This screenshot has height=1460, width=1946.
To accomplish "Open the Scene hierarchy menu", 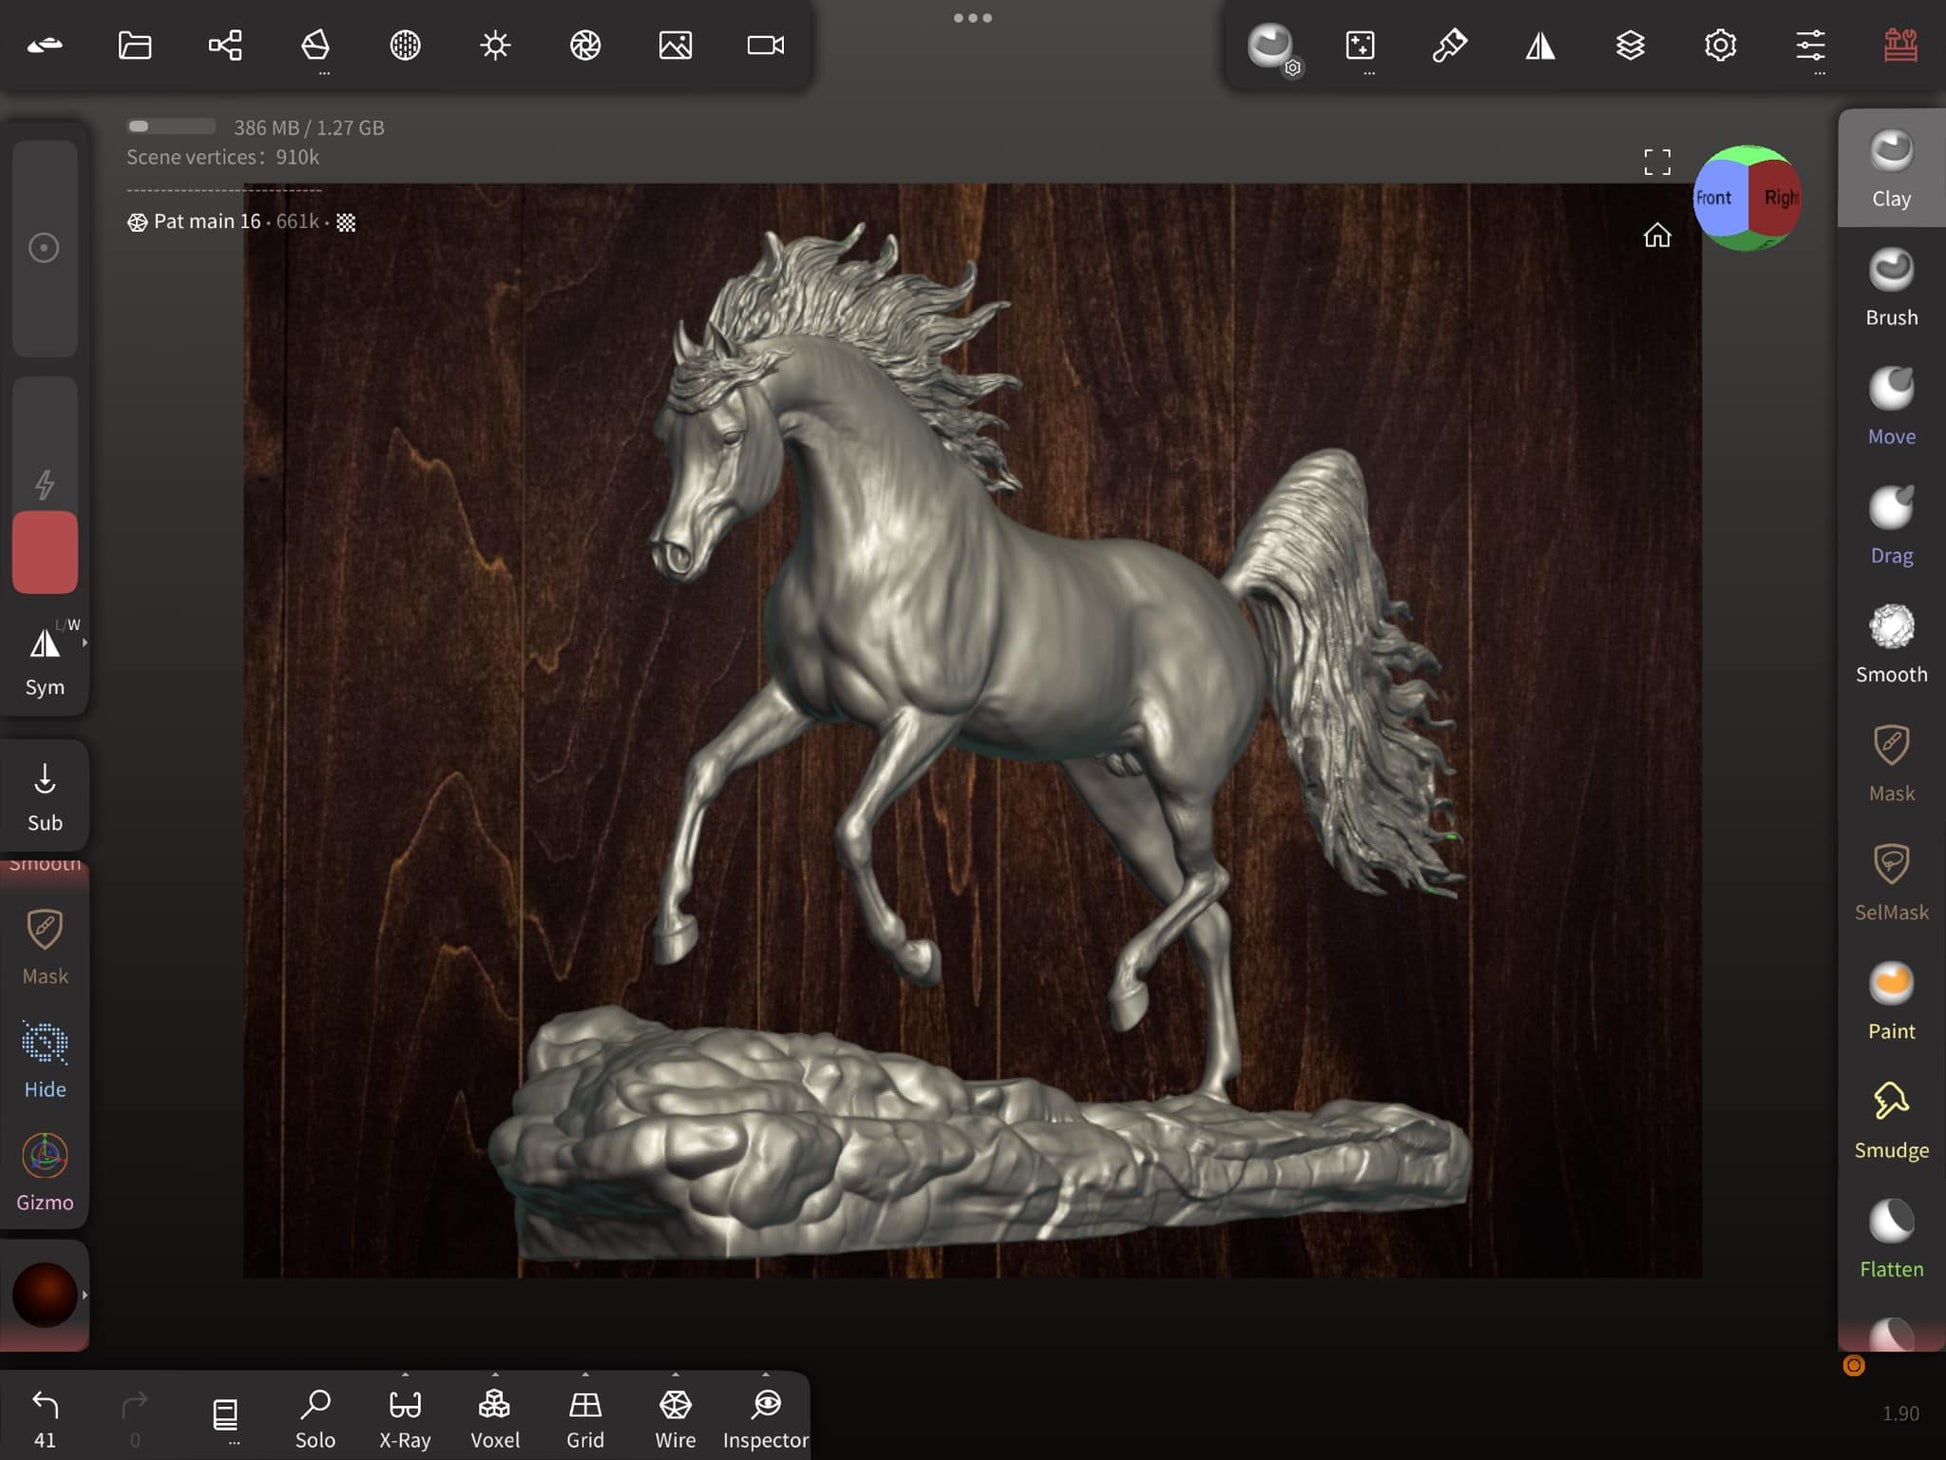I will point(225,45).
